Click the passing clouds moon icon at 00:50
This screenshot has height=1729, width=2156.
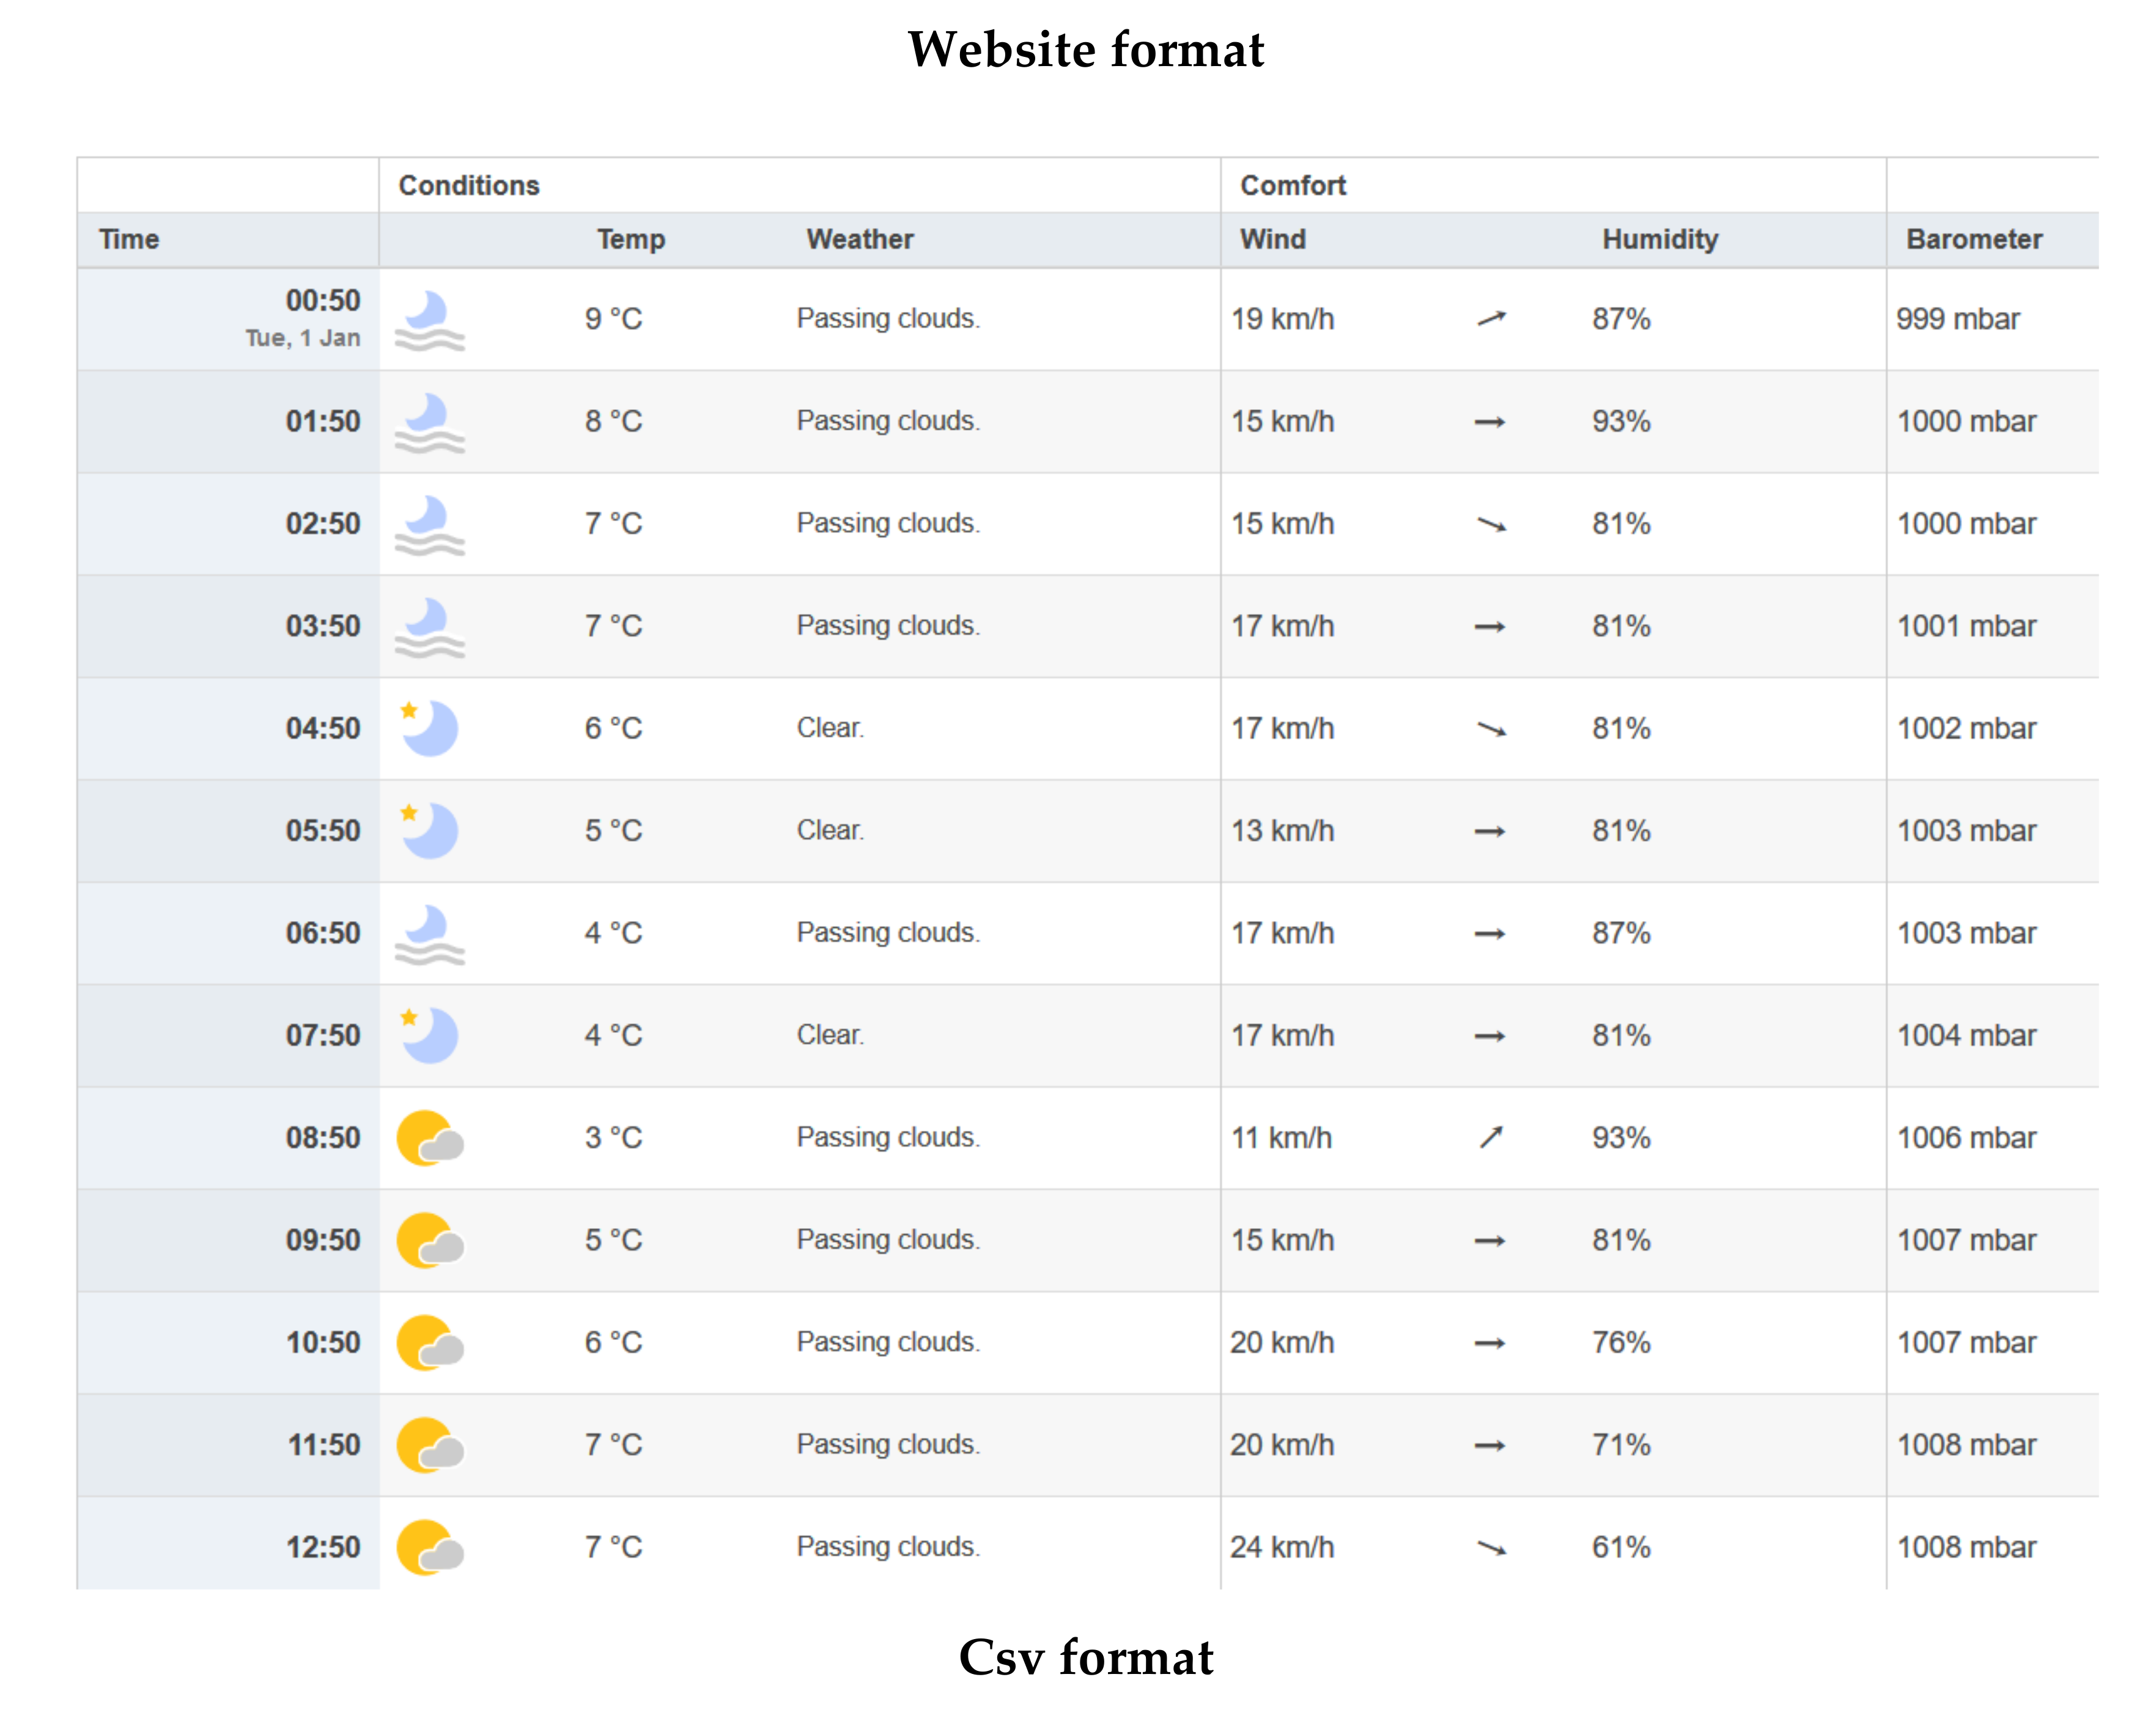point(429,320)
